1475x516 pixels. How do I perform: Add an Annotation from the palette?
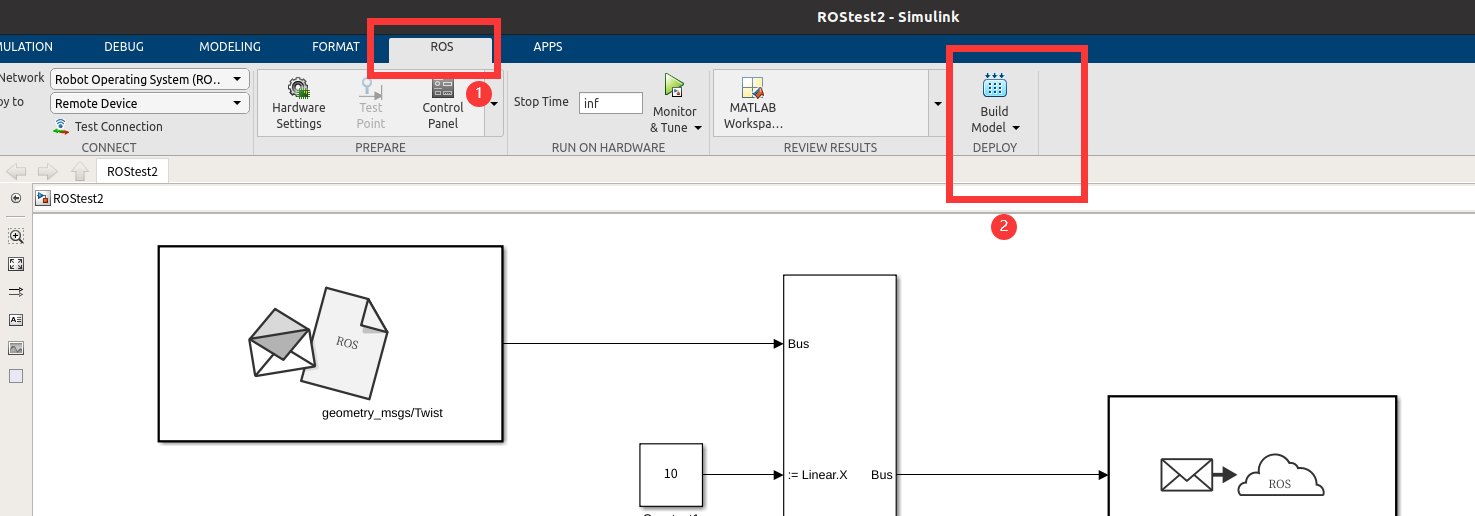click(x=15, y=320)
